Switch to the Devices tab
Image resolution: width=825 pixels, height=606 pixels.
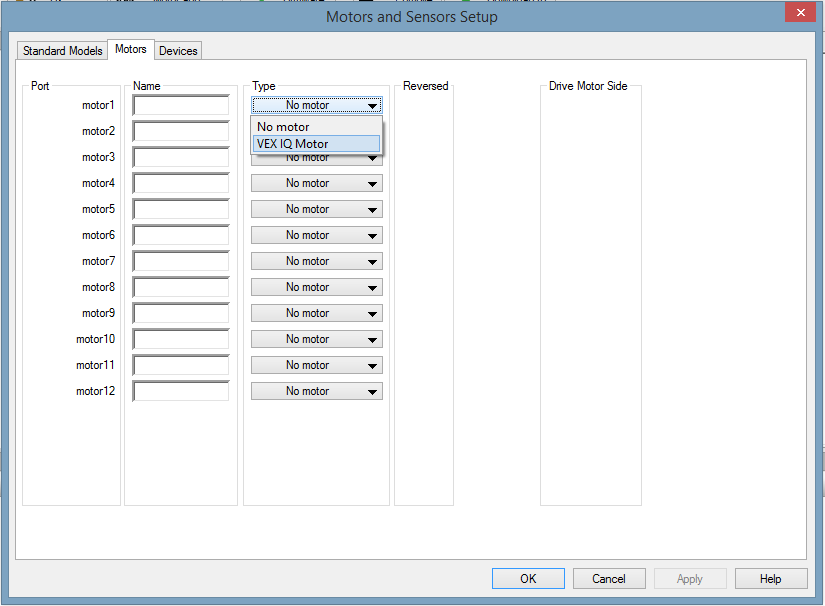coord(178,50)
